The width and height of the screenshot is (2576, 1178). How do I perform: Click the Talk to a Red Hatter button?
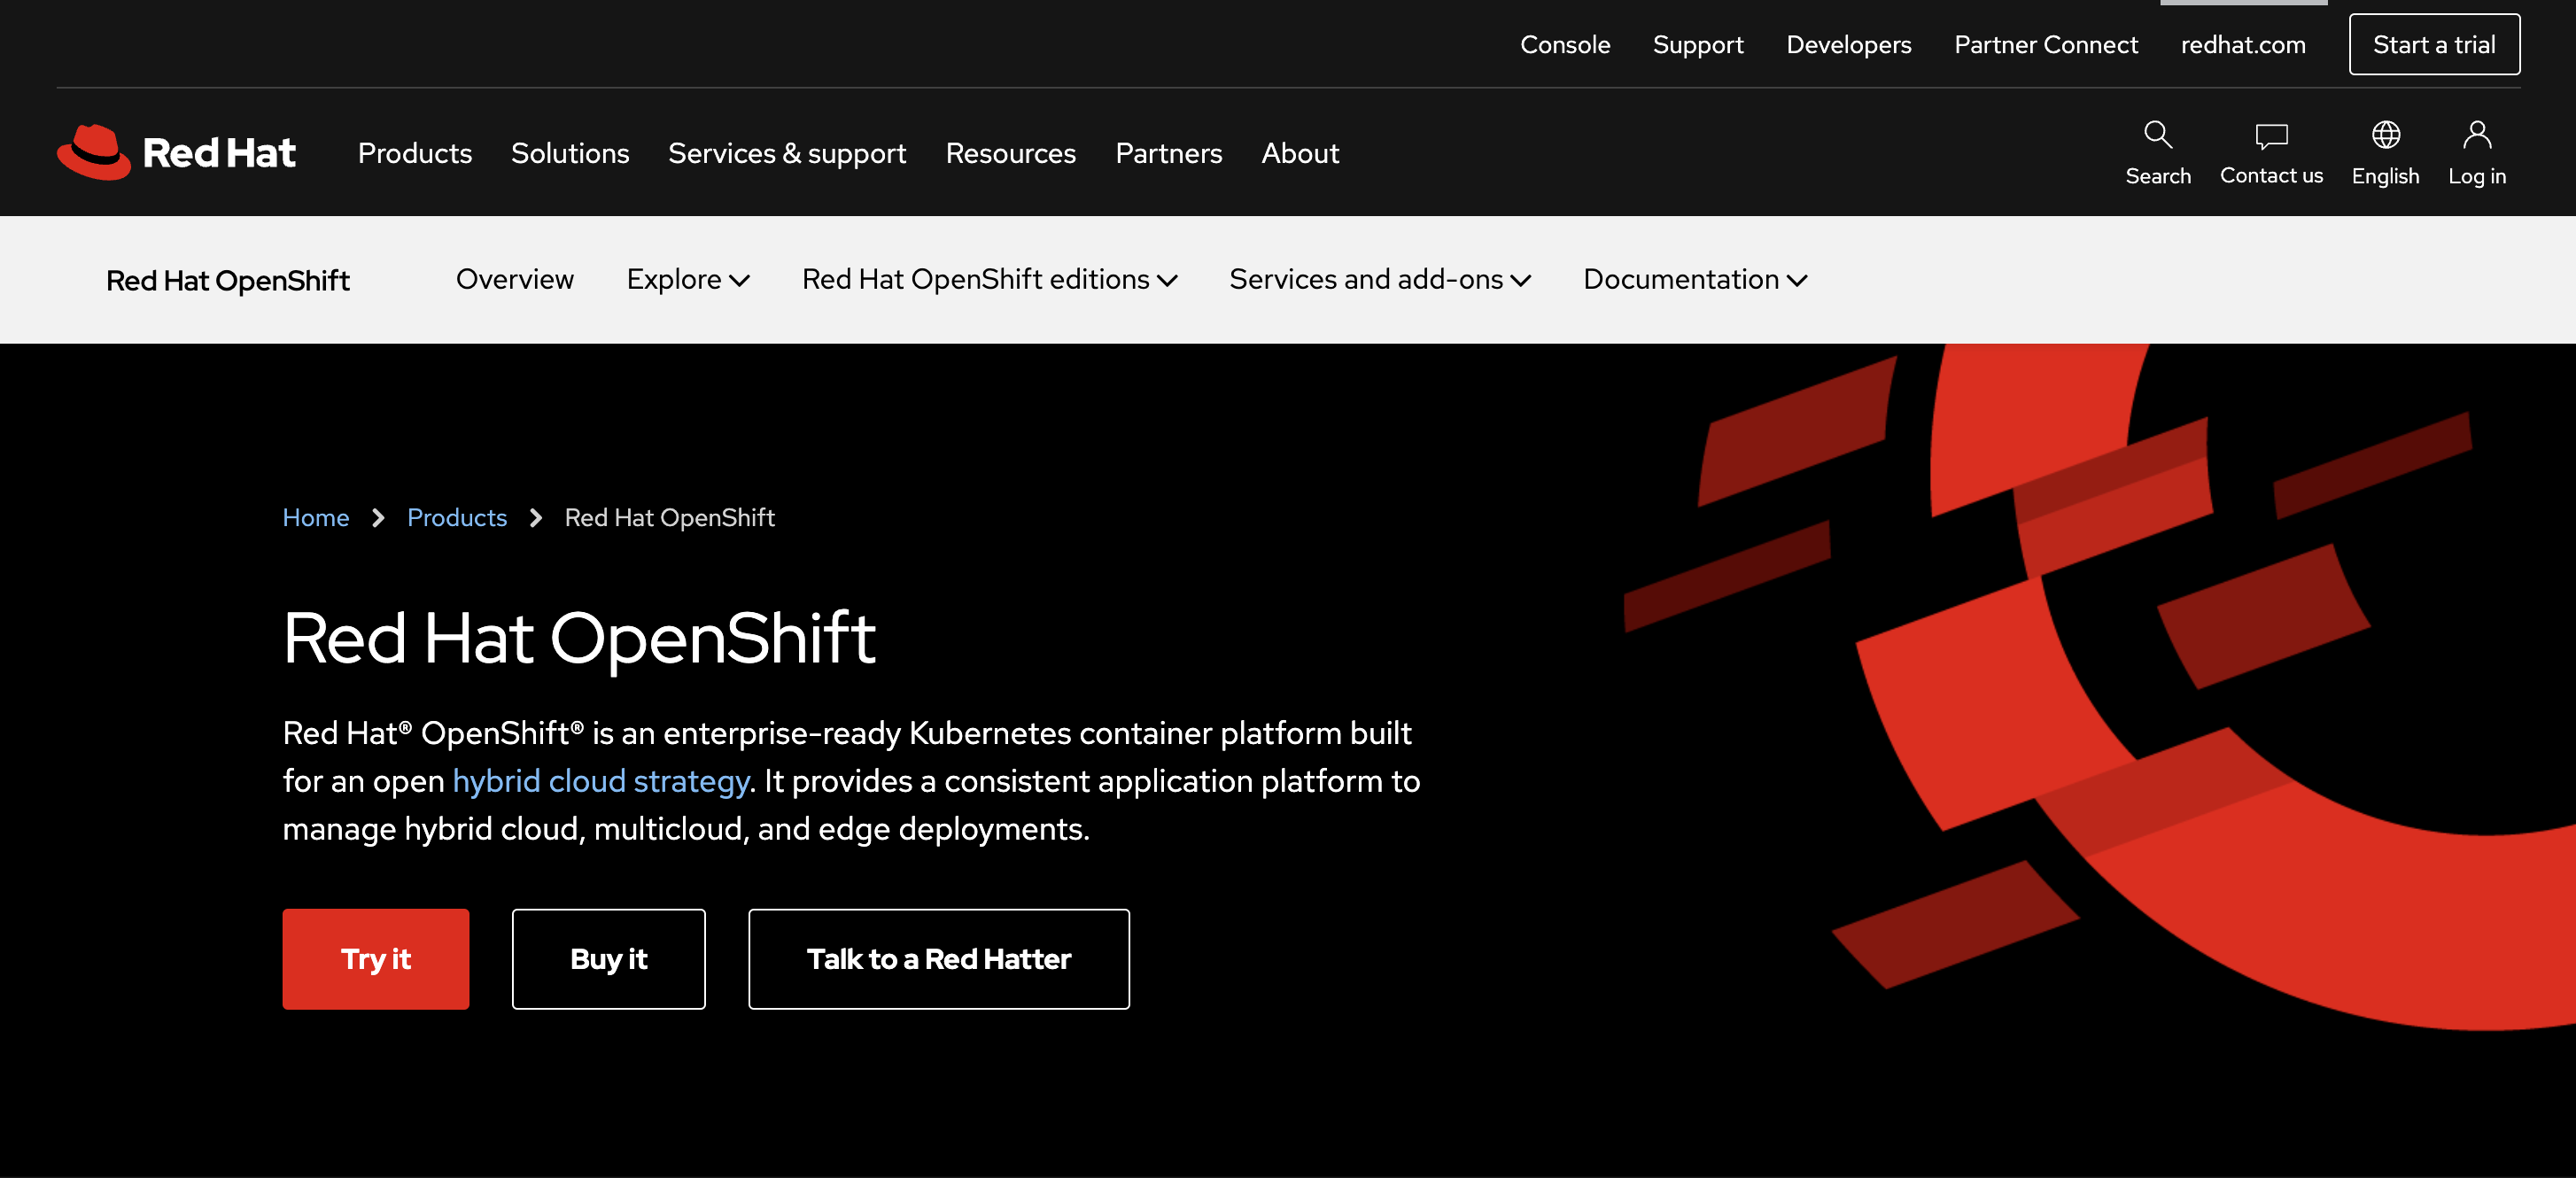tap(940, 957)
